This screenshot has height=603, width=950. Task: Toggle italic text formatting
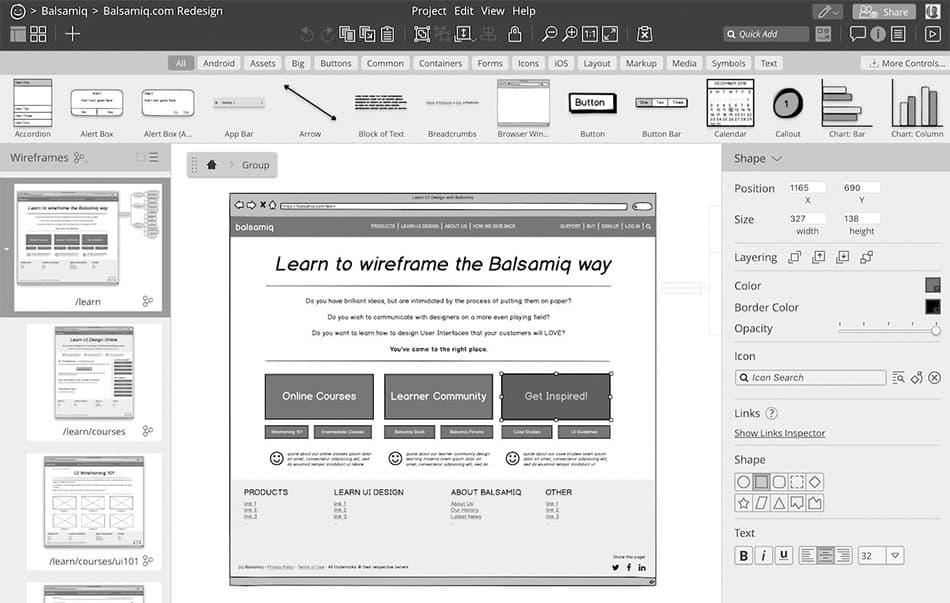click(x=763, y=556)
